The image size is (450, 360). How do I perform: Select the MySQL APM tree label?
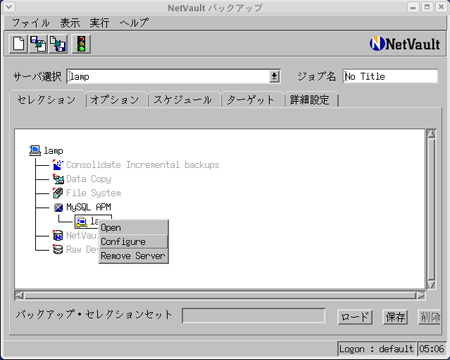(x=89, y=207)
